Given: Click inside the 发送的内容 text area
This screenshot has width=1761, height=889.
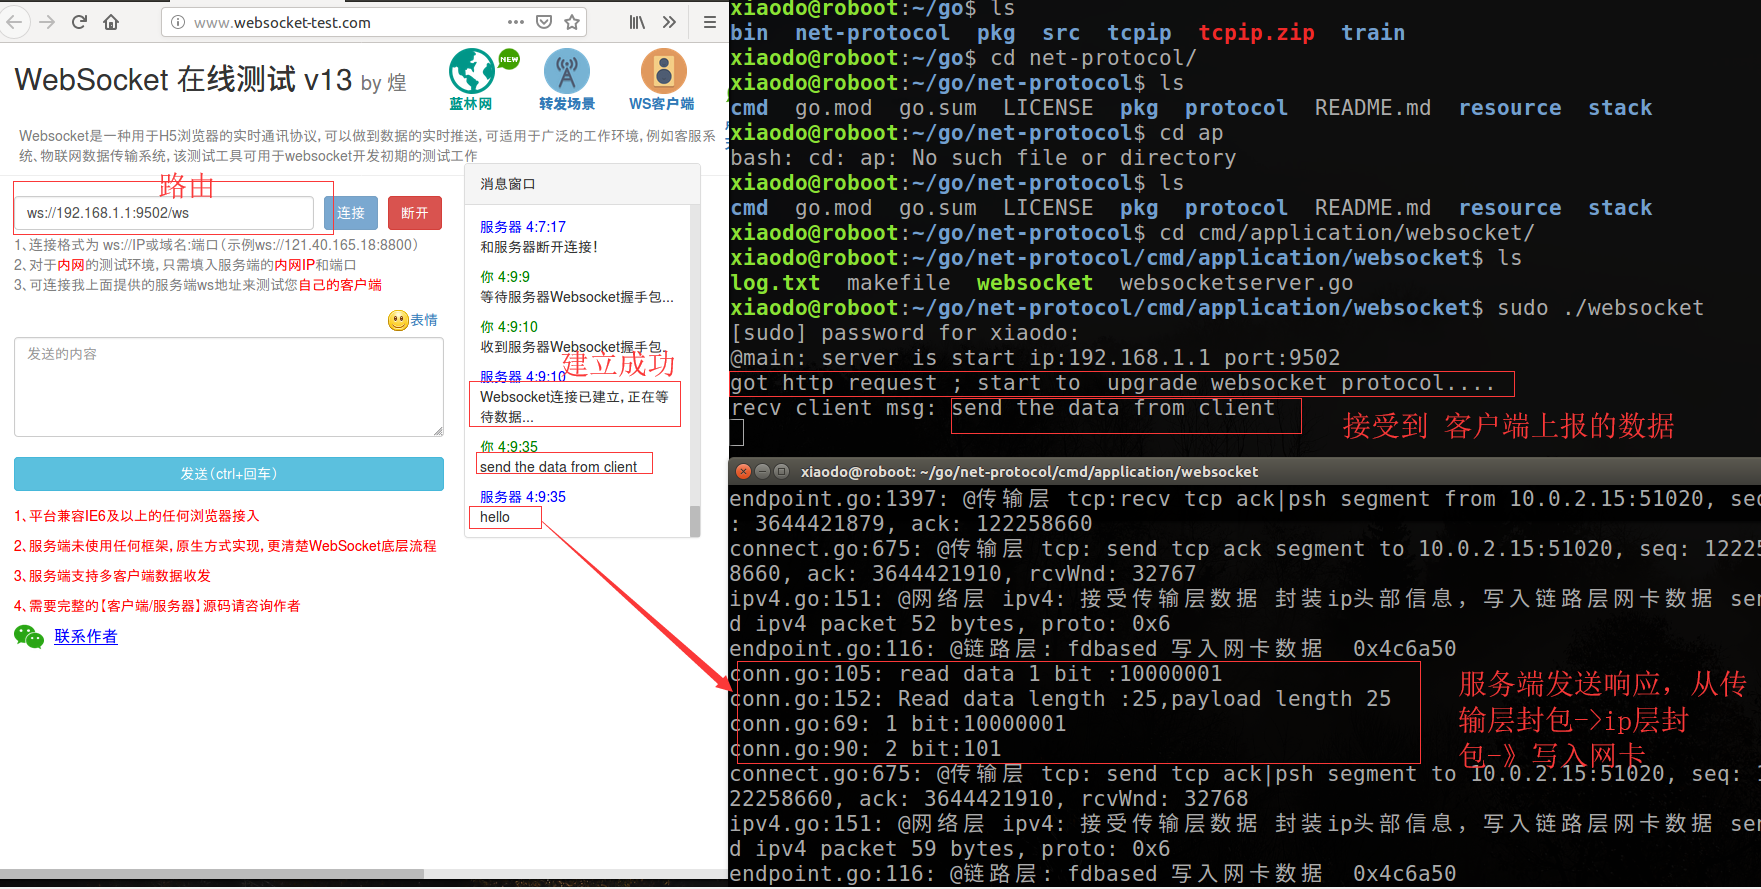Looking at the screenshot, I should coord(229,387).
